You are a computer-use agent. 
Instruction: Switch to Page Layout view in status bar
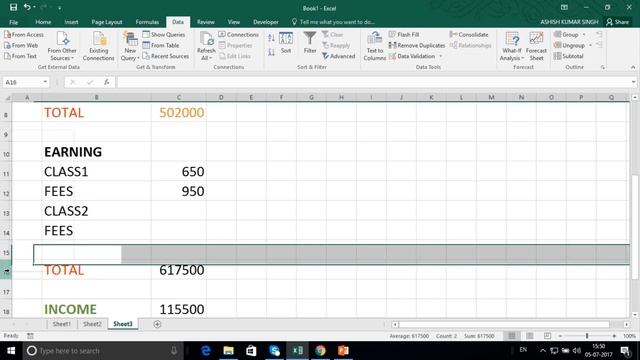point(530,336)
